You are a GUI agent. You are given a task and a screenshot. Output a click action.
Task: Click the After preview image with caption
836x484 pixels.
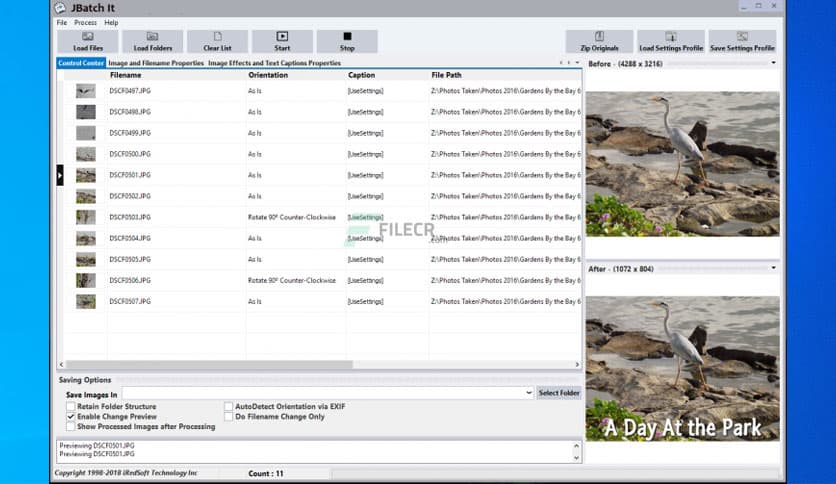[682, 368]
